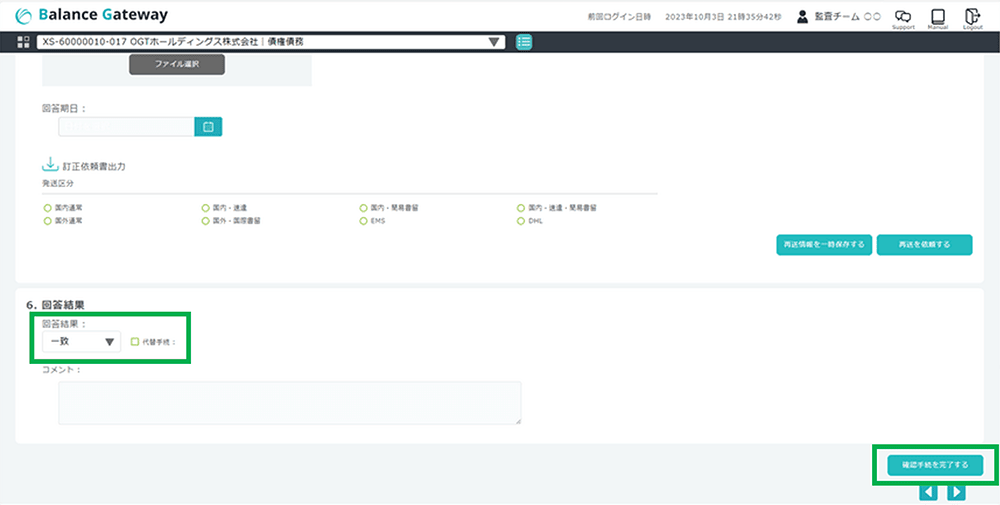The image size is (1000, 505).
Task: Click the teal list icon beside company selector
Action: click(x=524, y=42)
